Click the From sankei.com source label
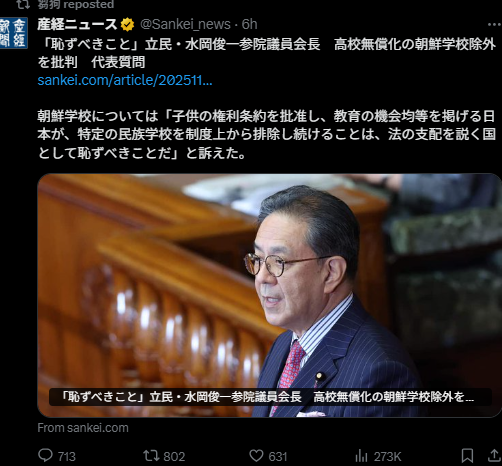Screen dimensions: 502x466 (83, 428)
